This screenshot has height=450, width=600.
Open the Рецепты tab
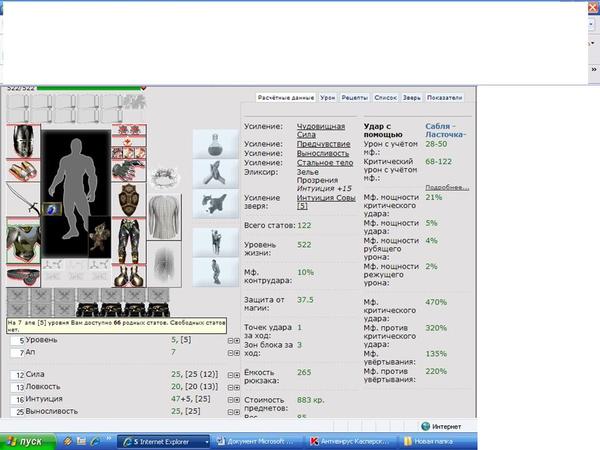click(355, 98)
